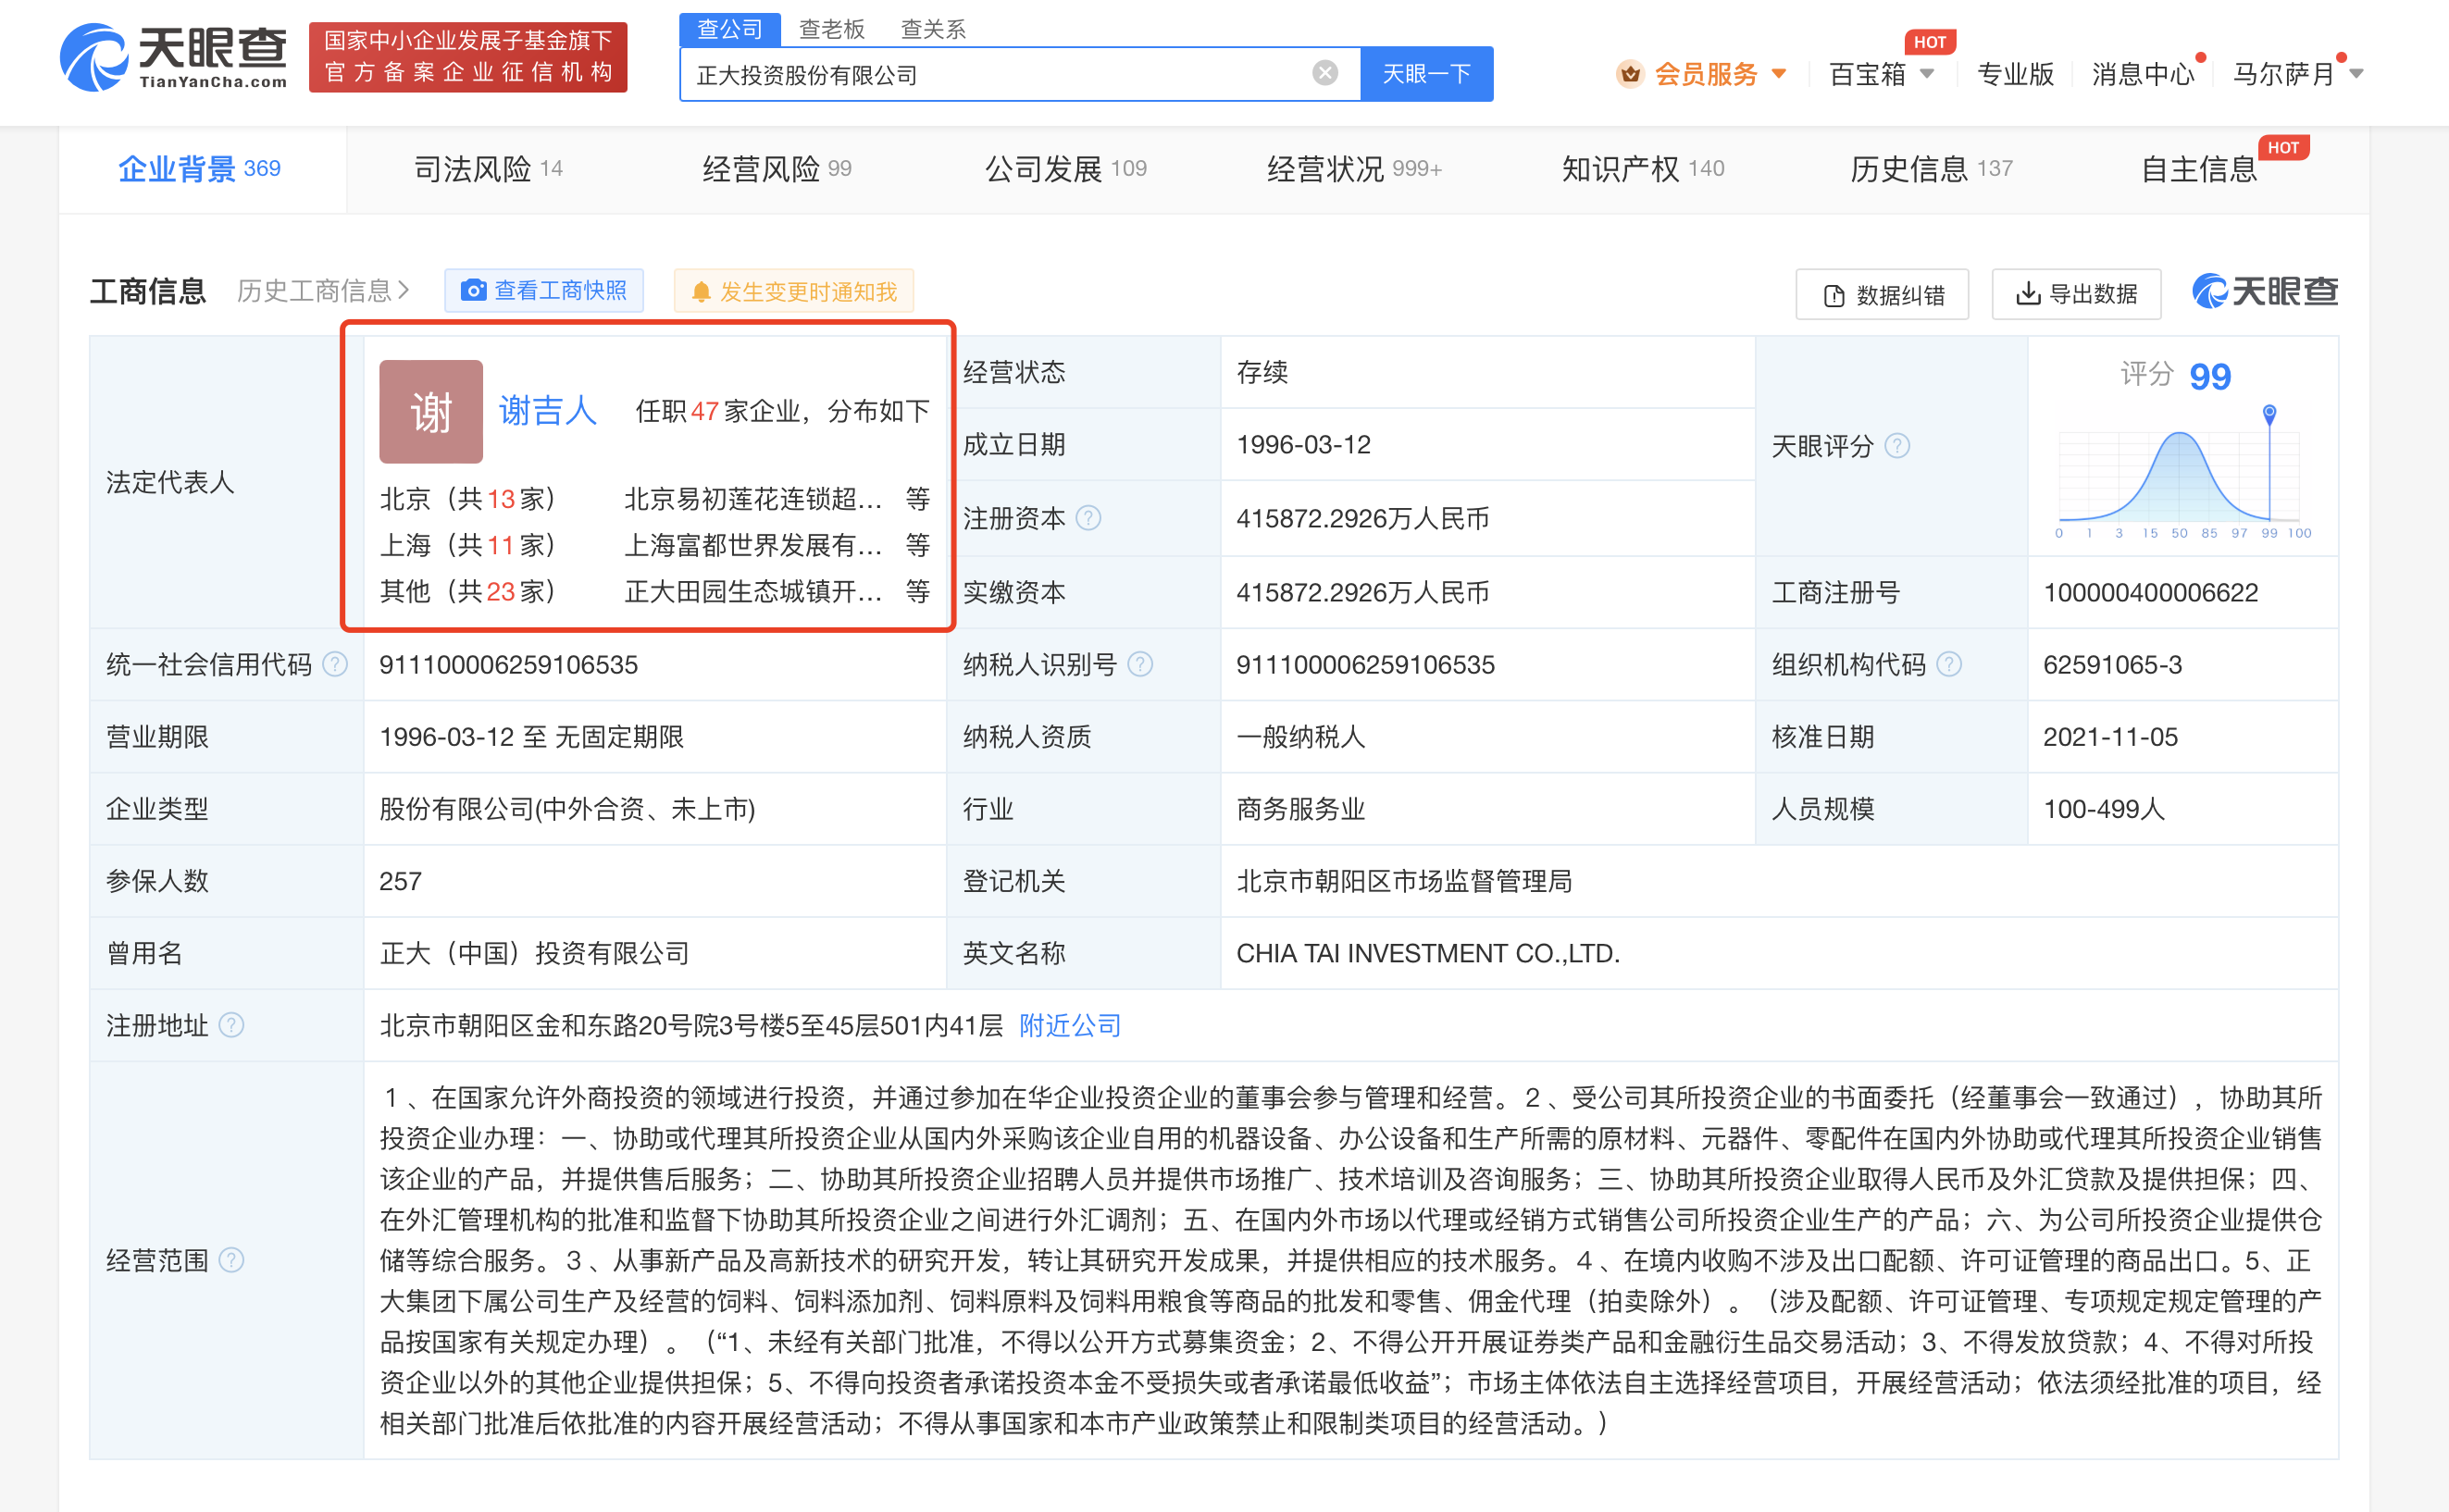The width and height of the screenshot is (2449, 1512).
Task: Open the 会员服务 dropdown
Action: click(1704, 74)
